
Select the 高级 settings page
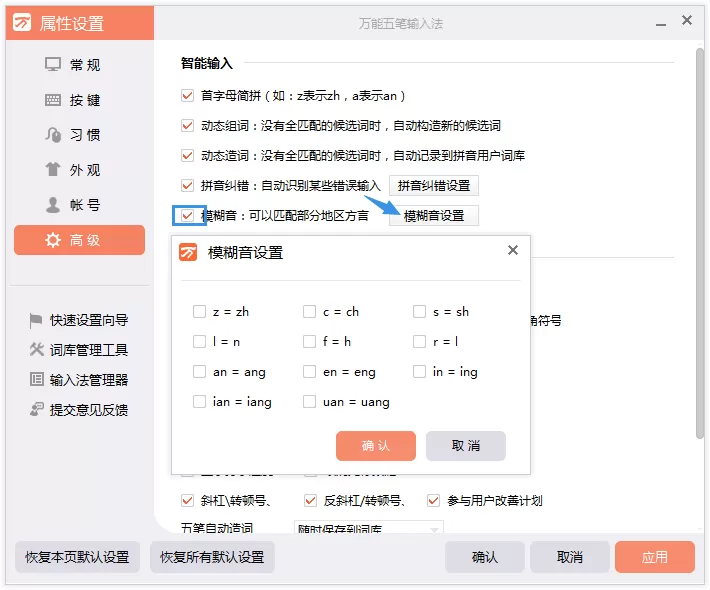79,240
